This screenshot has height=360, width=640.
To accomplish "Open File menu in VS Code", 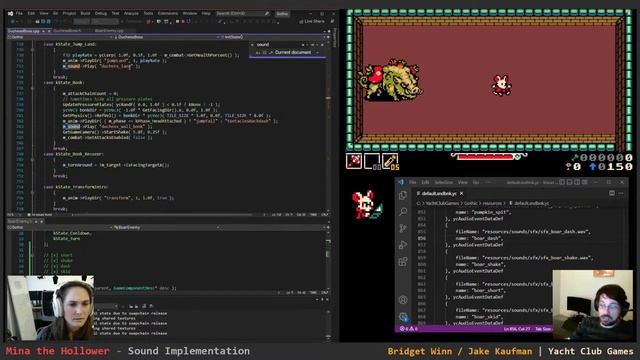I will point(413,182).
